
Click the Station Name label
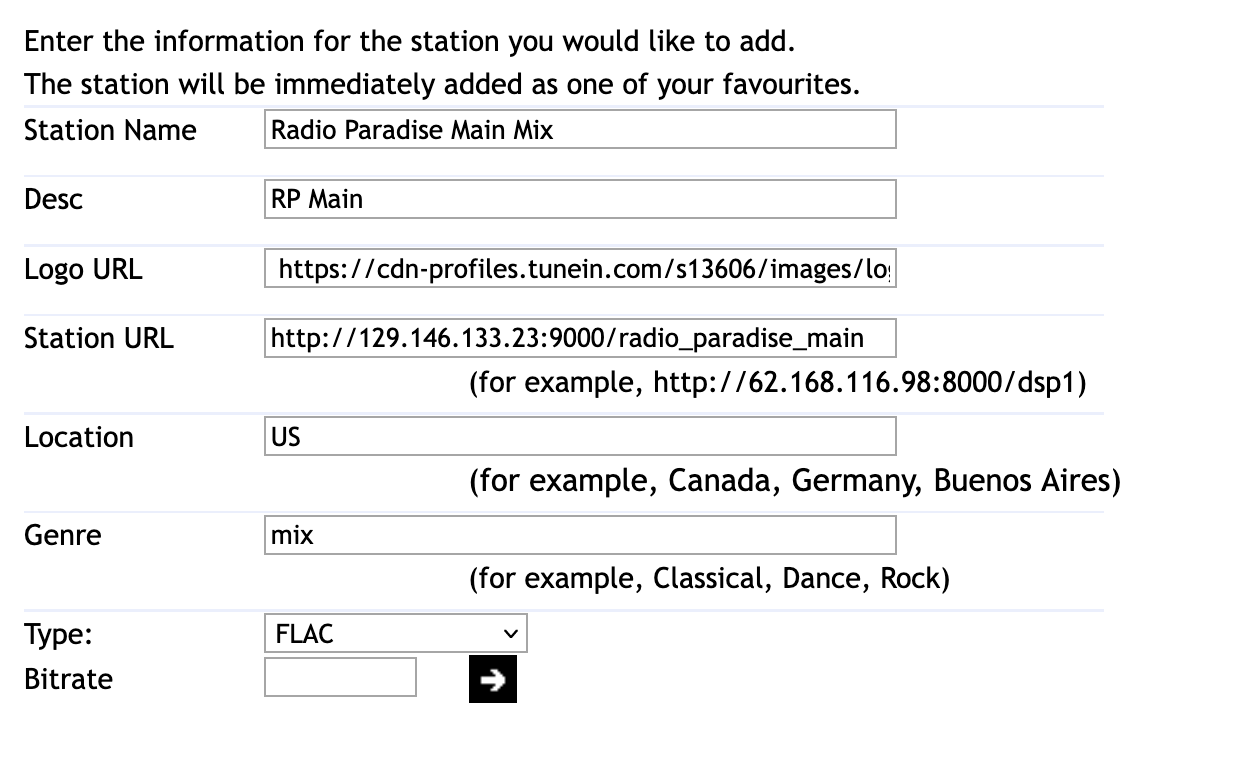pyautogui.click(x=110, y=131)
